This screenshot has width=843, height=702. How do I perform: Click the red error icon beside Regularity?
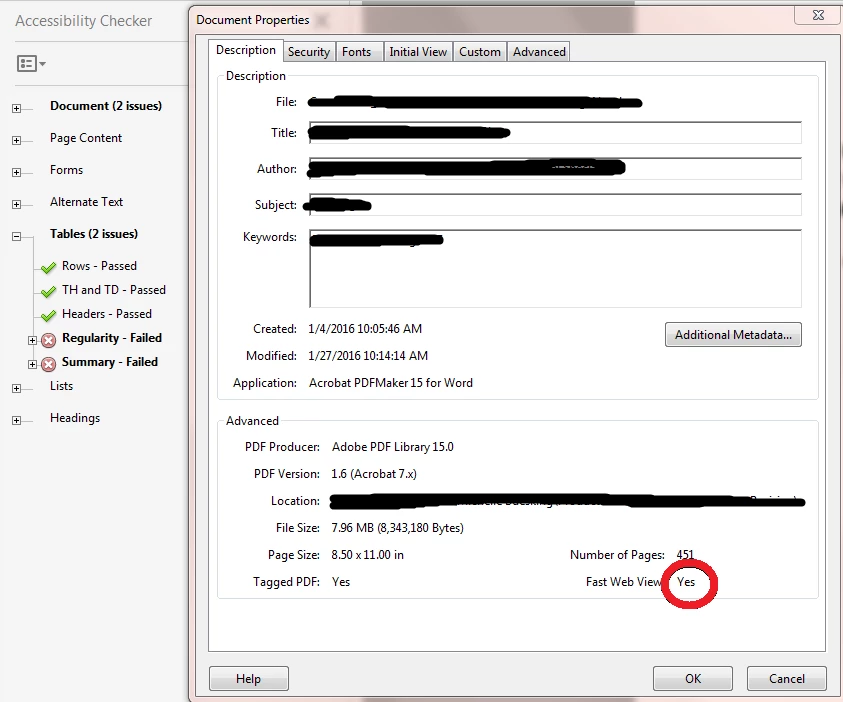coord(48,340)
